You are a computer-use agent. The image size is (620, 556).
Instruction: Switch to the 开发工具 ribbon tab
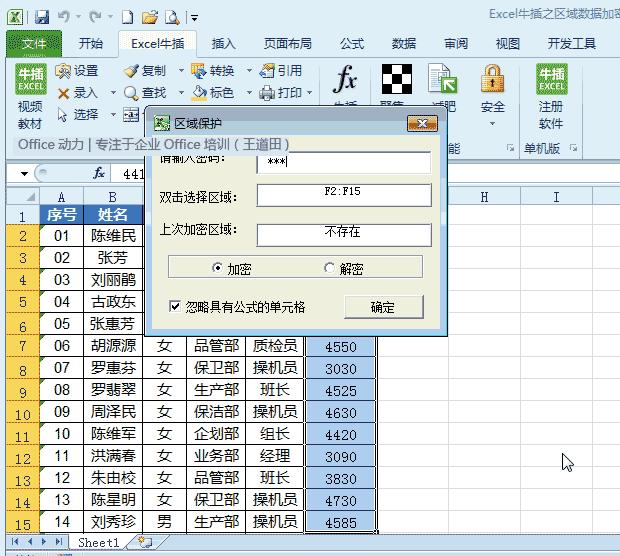(572, 43)
